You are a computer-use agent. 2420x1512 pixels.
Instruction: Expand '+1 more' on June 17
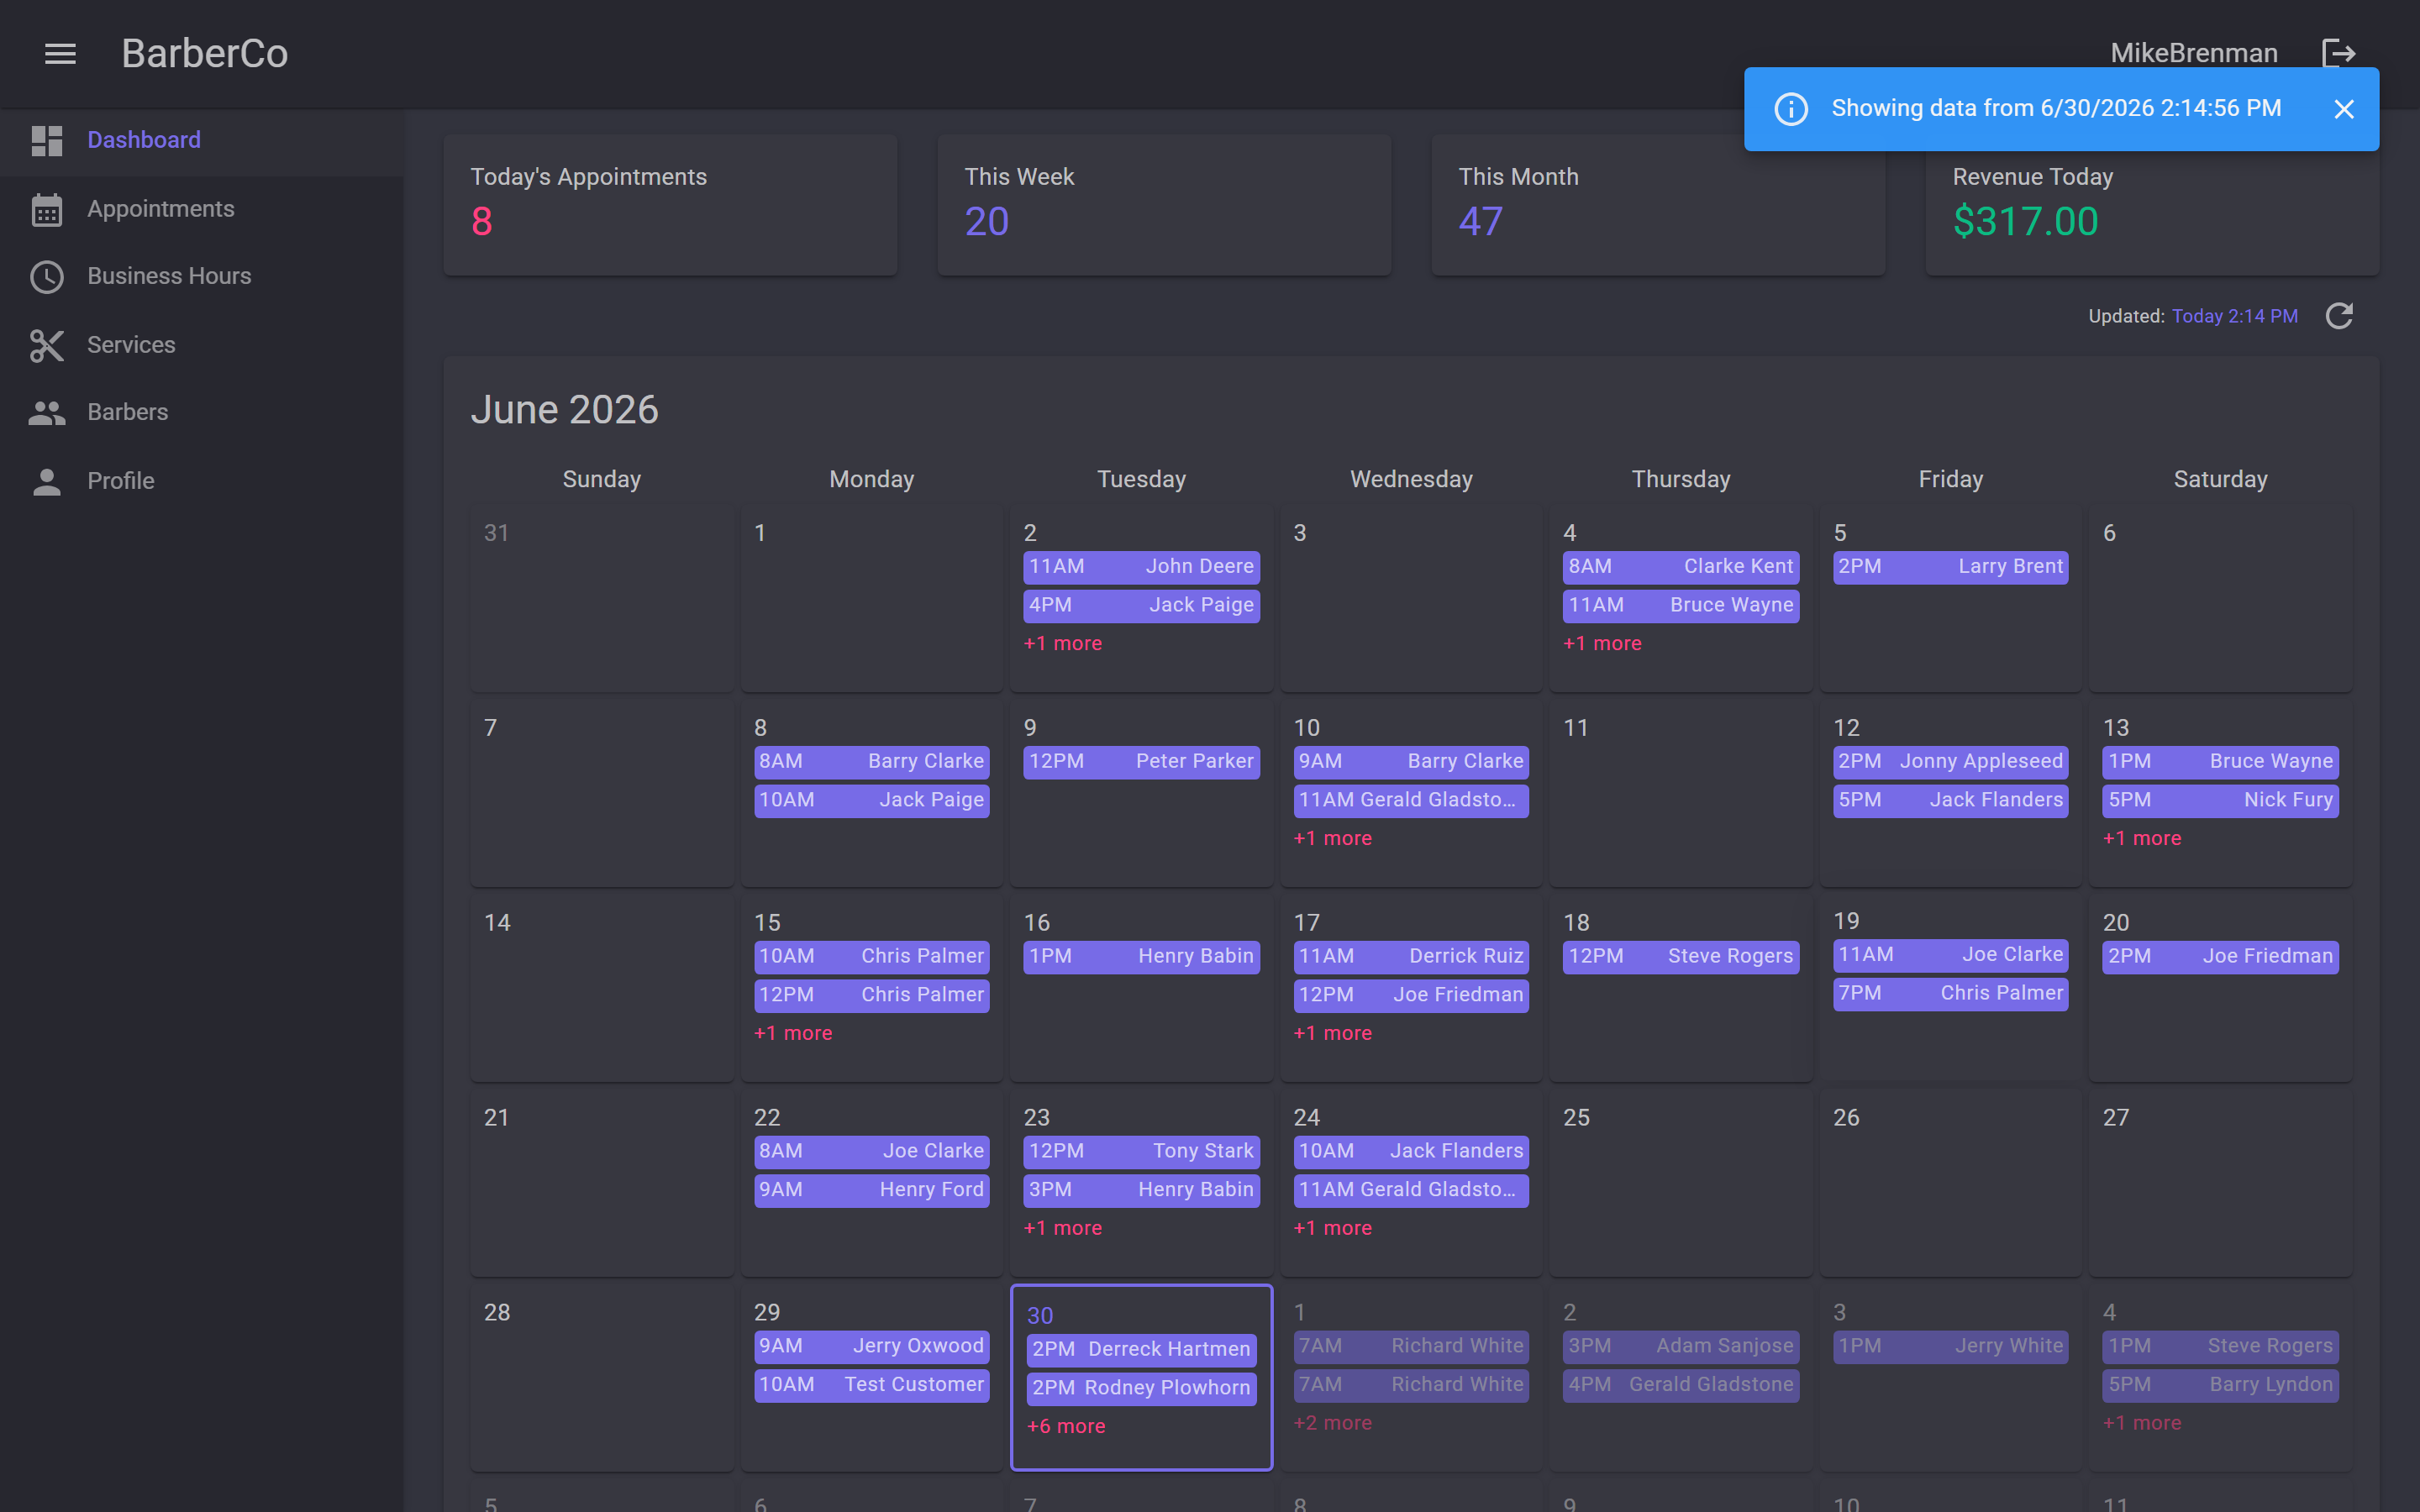click(1332, 1034)
